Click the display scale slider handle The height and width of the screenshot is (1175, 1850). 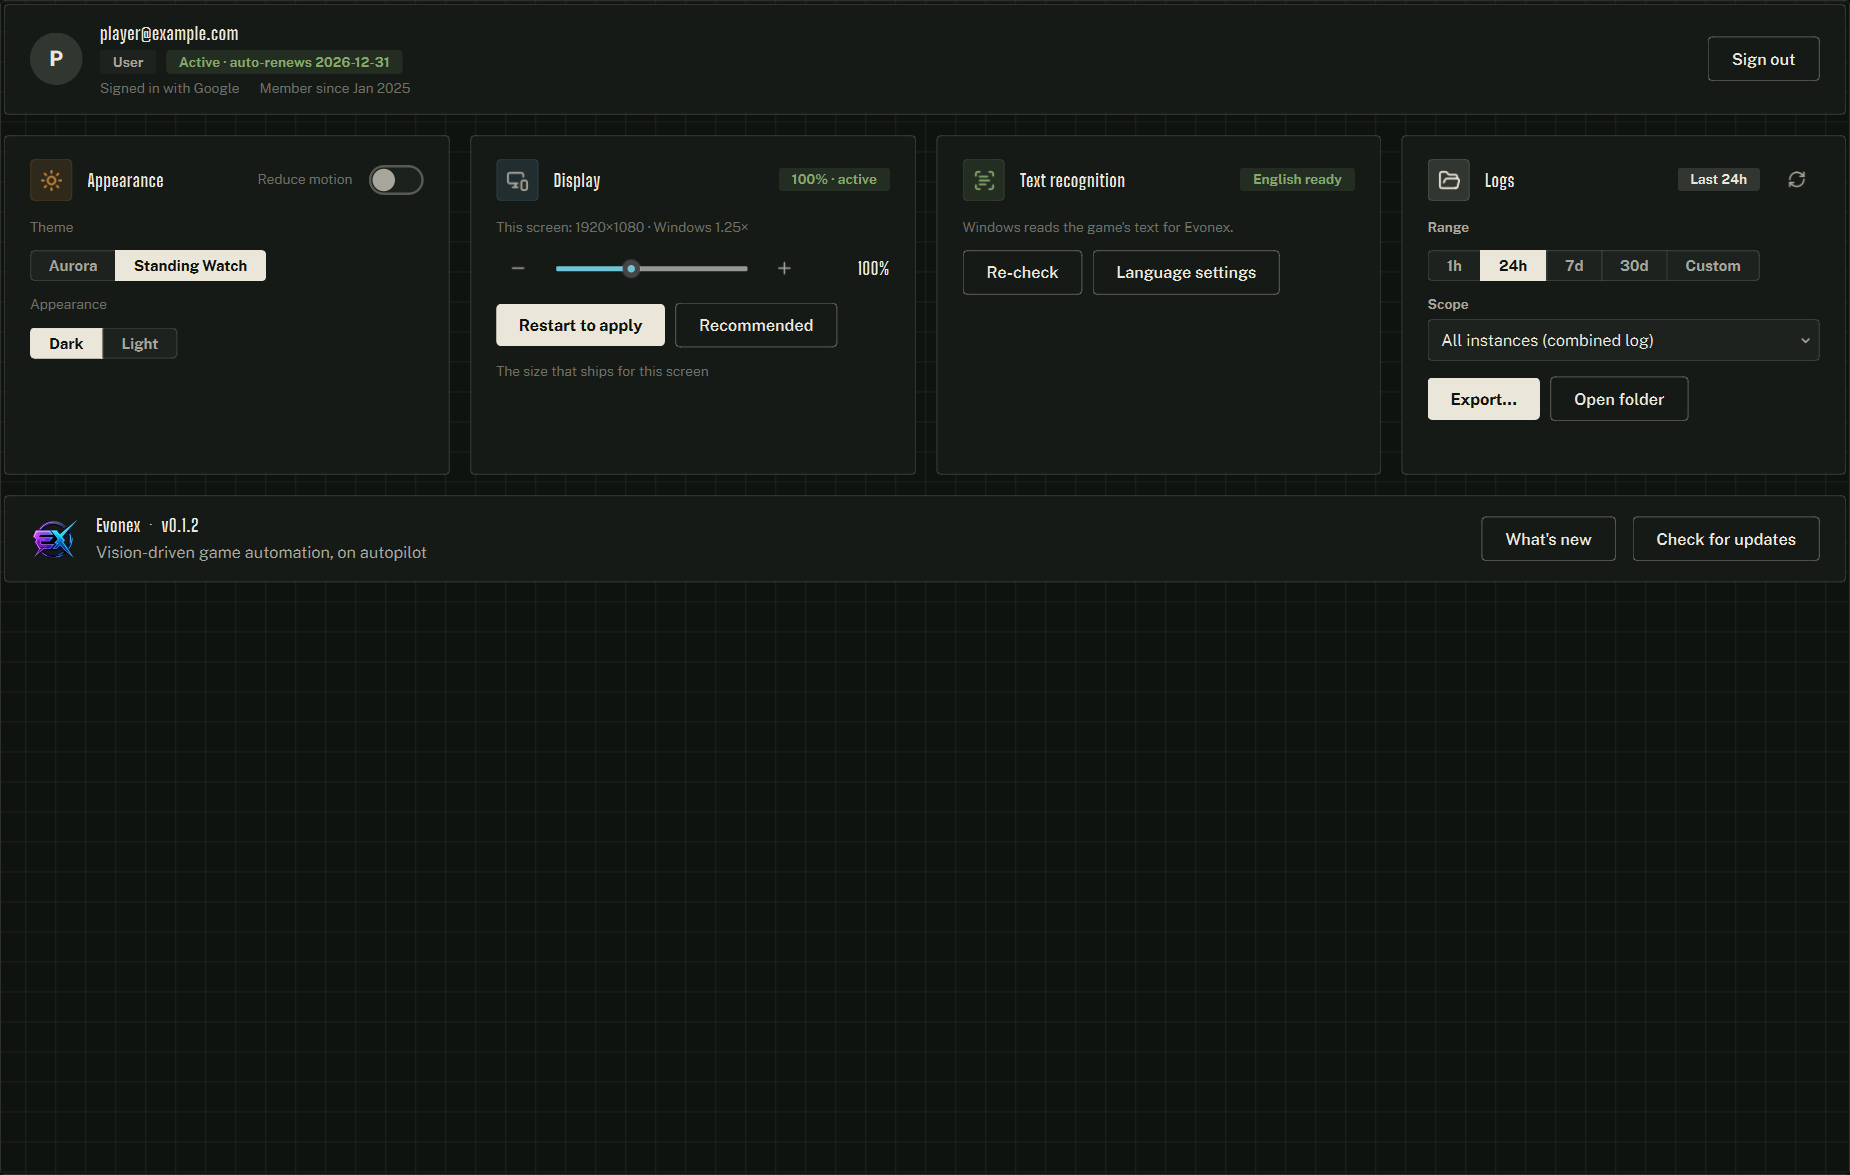[631, 268]
